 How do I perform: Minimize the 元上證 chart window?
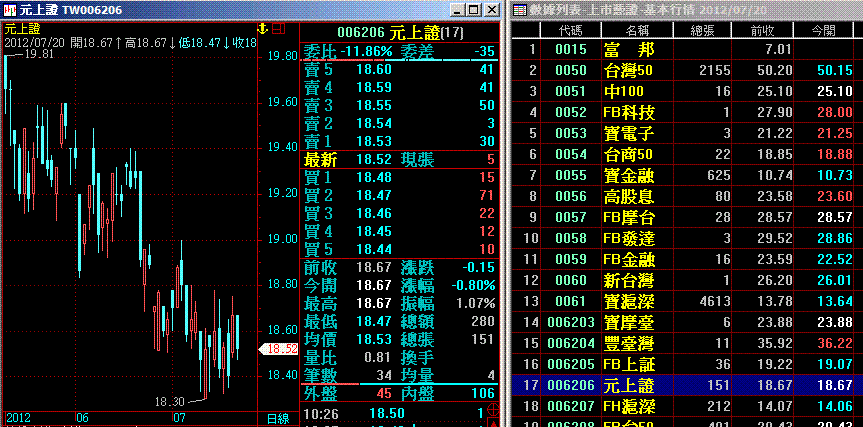458,9
